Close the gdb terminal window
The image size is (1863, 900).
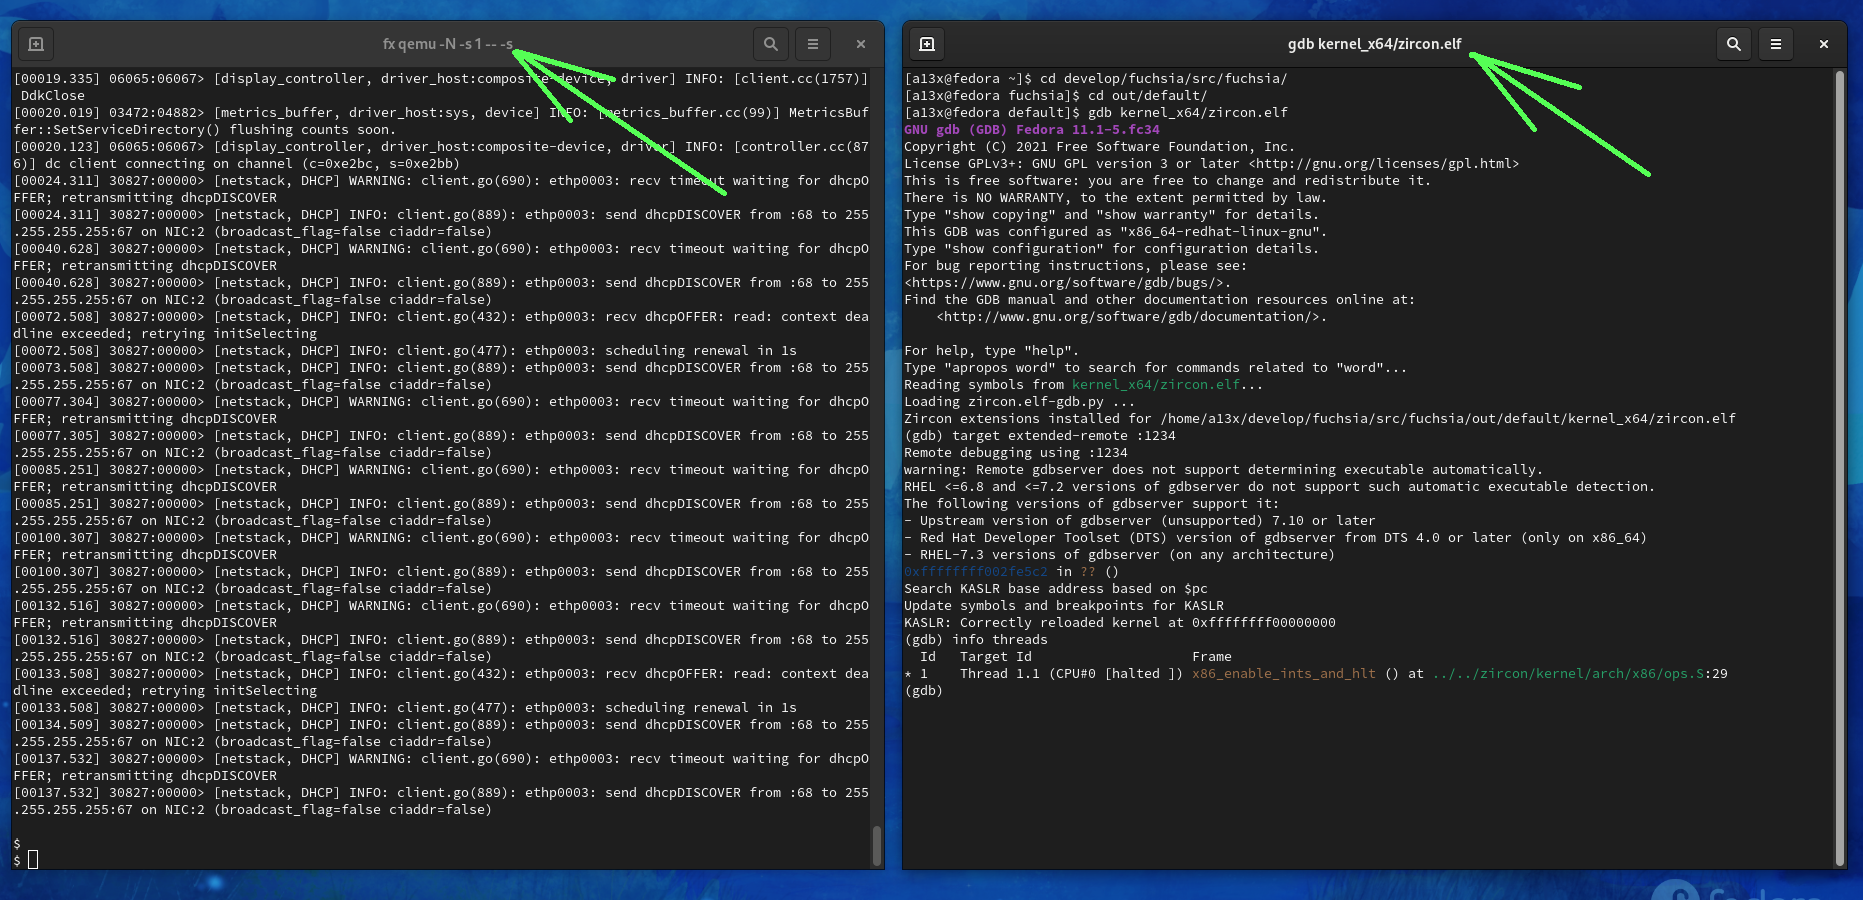pos(1823,44)
